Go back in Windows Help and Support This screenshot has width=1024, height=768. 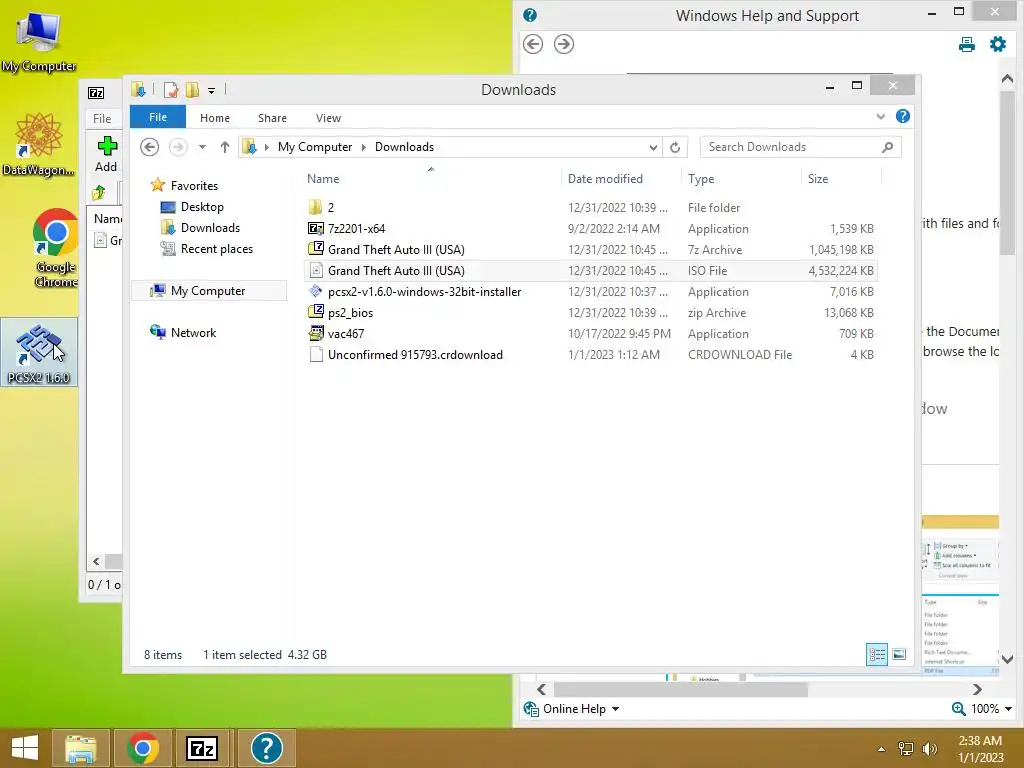coord(533,44)
